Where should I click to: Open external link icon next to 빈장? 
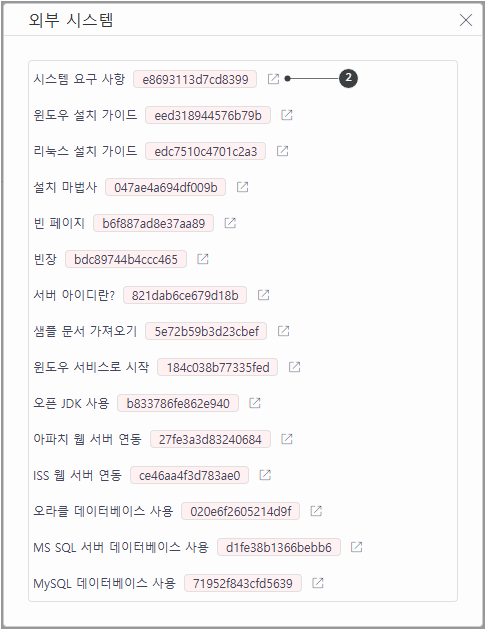point(203,259)
